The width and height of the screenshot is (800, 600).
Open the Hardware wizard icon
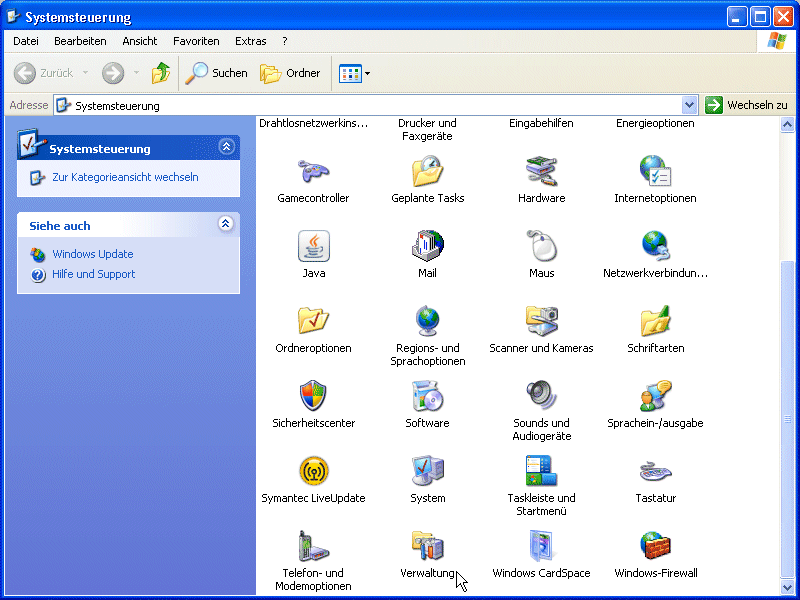(x=541, y=171)
